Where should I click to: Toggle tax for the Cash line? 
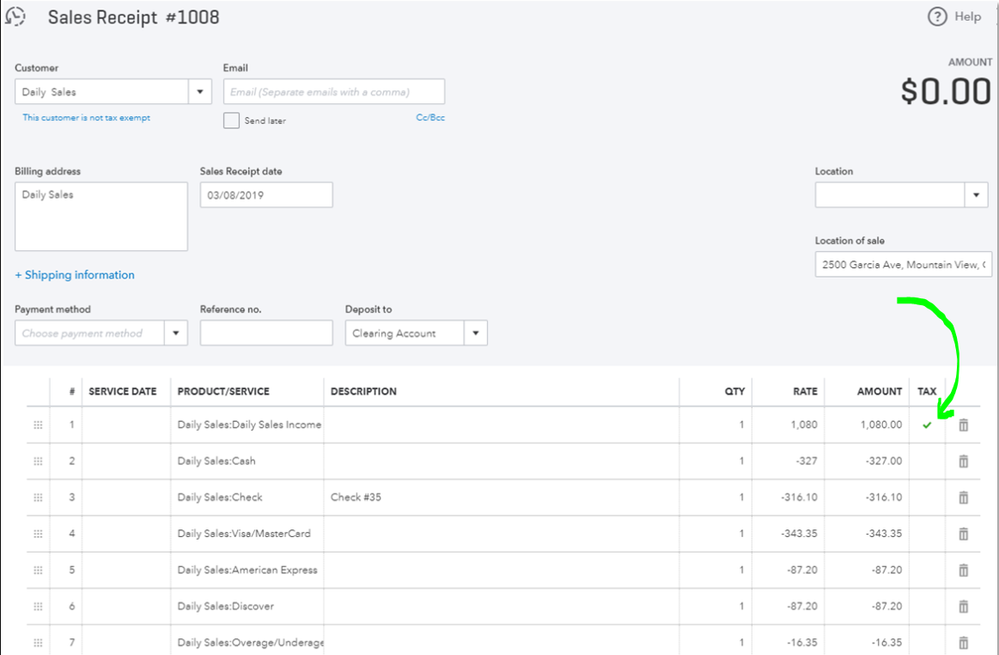coord(927,461)
